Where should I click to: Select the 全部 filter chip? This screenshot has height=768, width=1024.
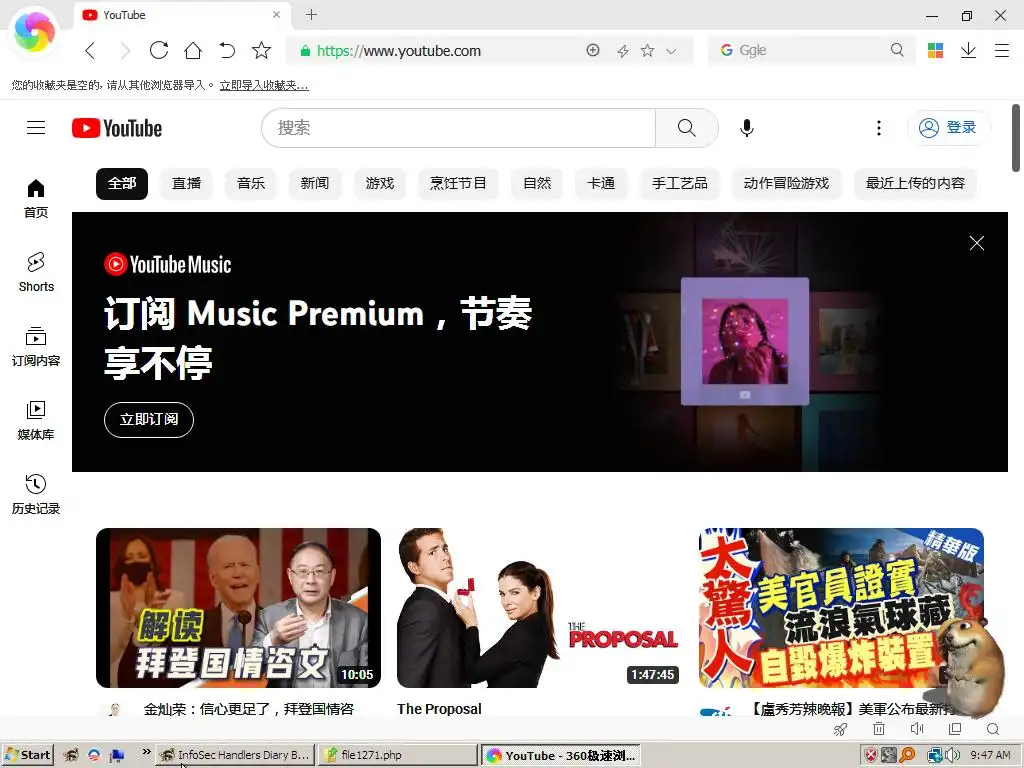[x=122, y=184]
